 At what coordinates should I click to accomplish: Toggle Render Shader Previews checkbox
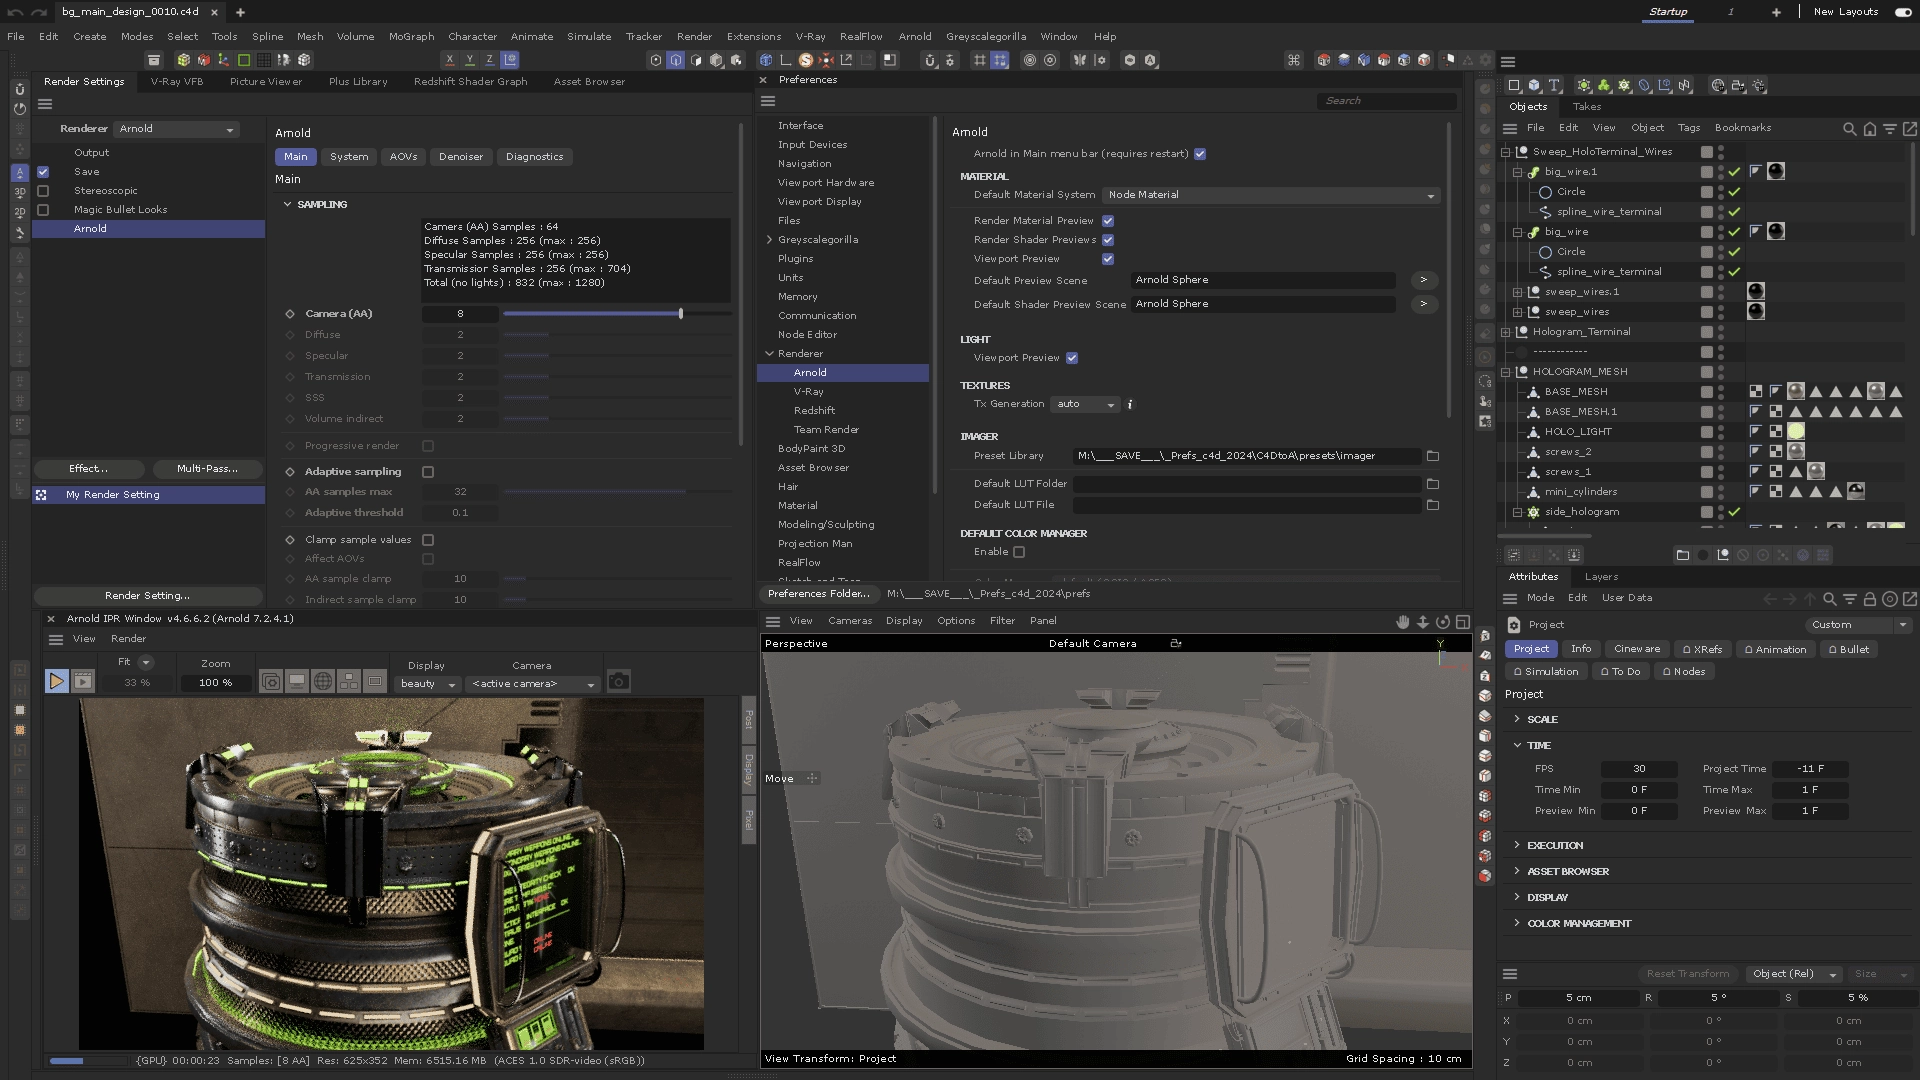(x=1108, y=240)
